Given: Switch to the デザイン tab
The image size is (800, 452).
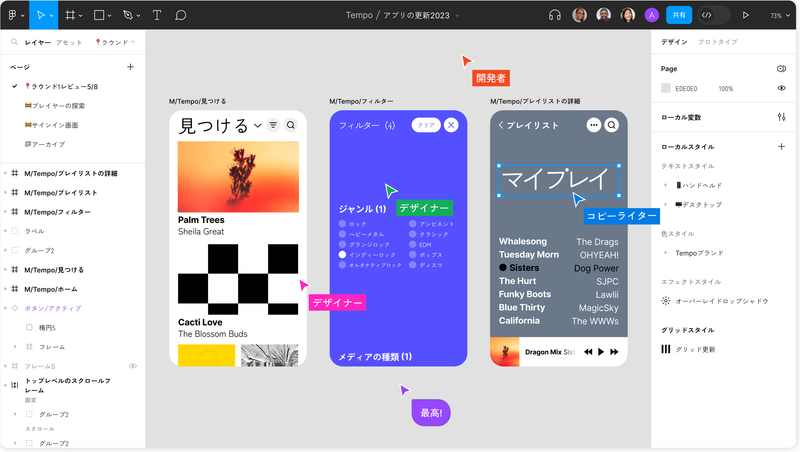Looking at the screenshot, I should coord(674,42).
